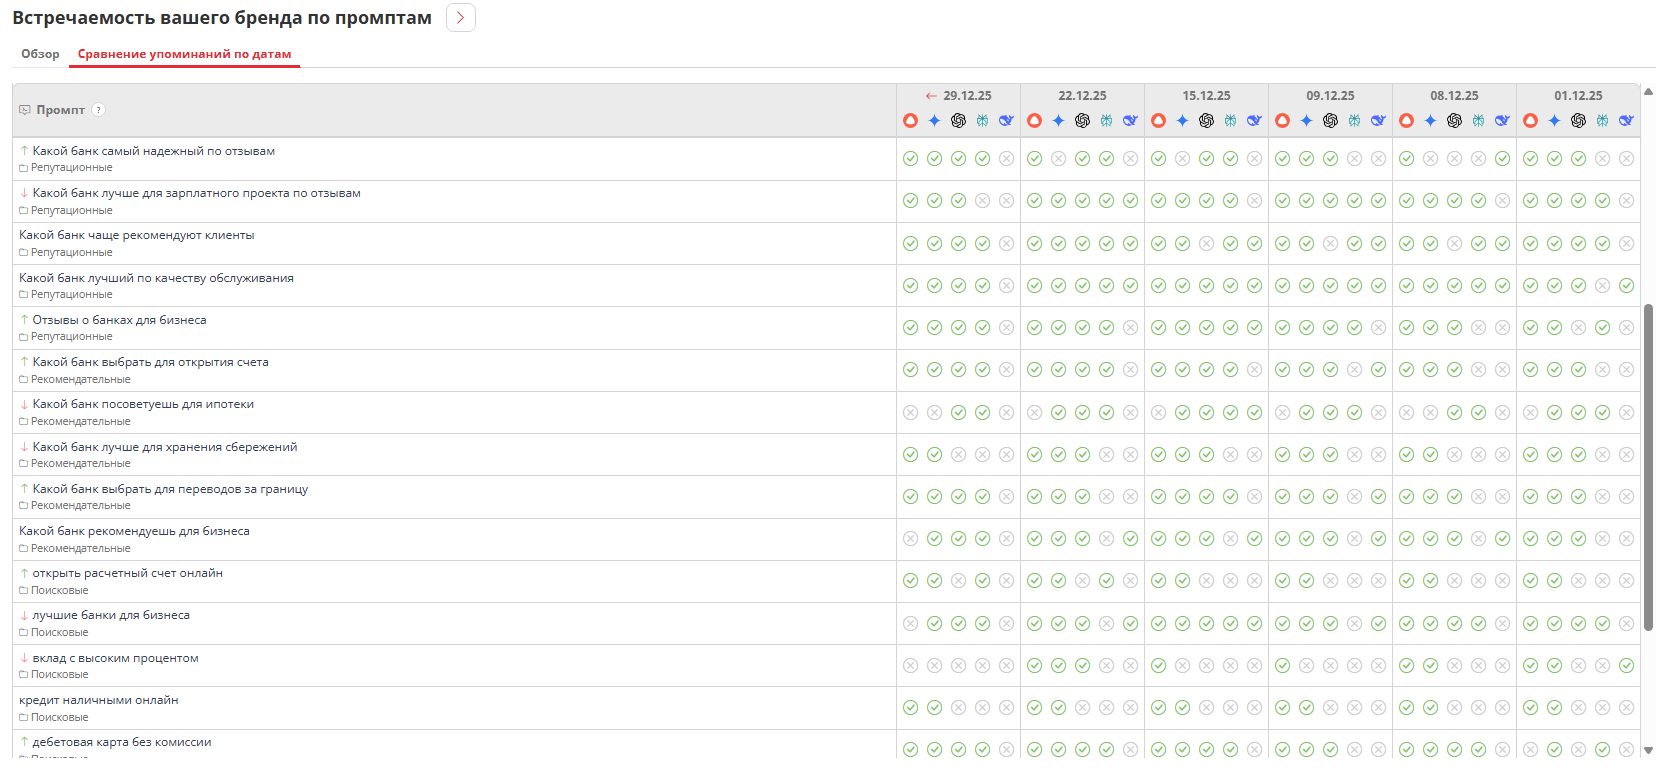Click DeepSeek cross for 29.12.25 in first row

click(x=1006, y=159)
